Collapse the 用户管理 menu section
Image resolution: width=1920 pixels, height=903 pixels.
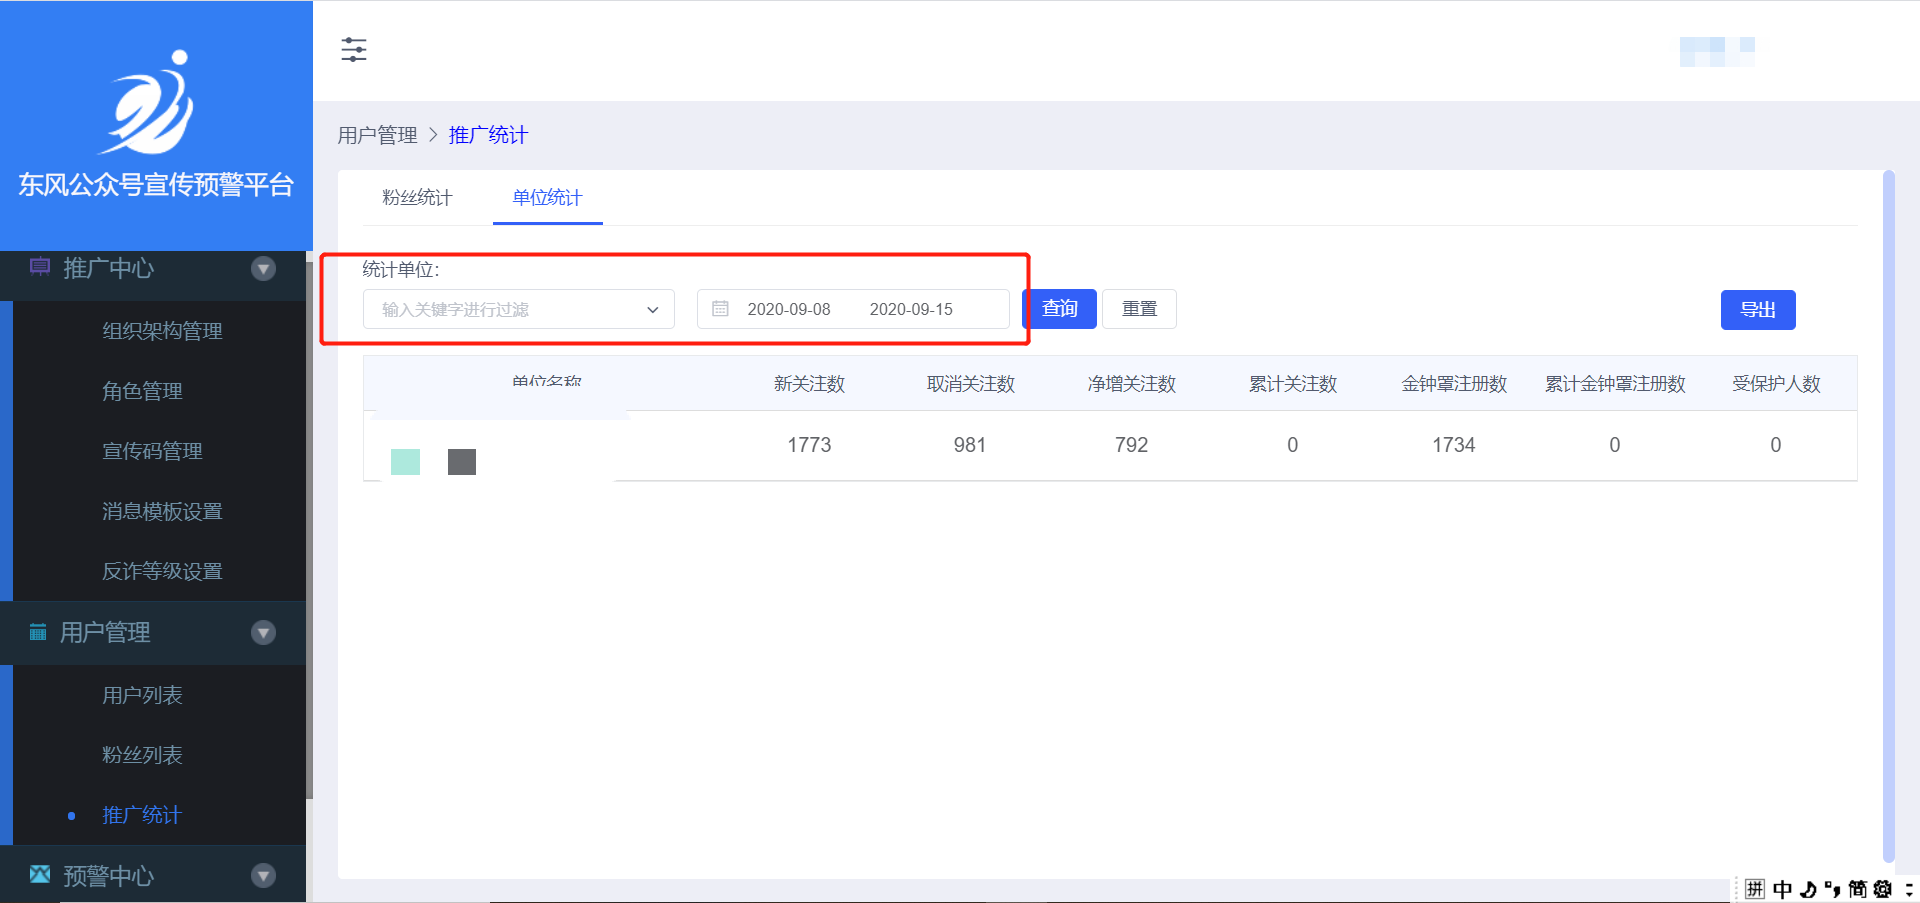point(264,632)
